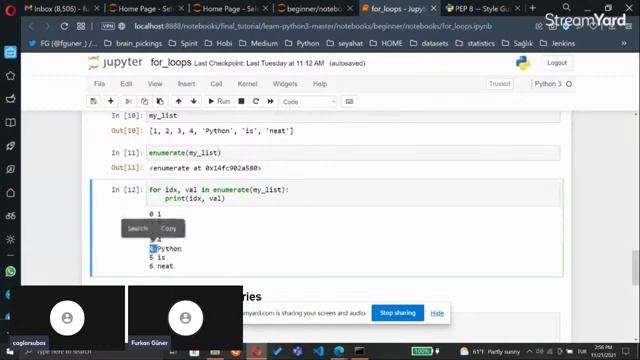Show more bookmarks with the double chevron
This screenshot has height=360, width=640.
pyautogui.click(x=624, y=43)
